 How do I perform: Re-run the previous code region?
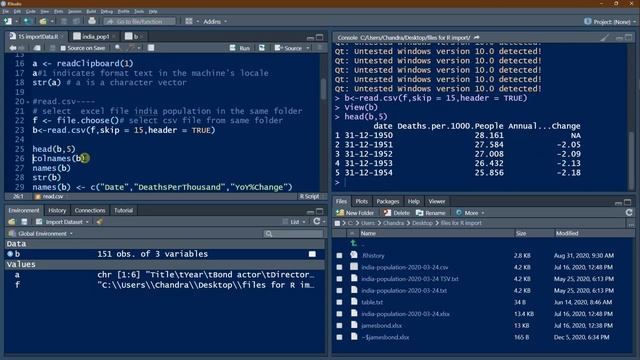[x=262, y=48]
